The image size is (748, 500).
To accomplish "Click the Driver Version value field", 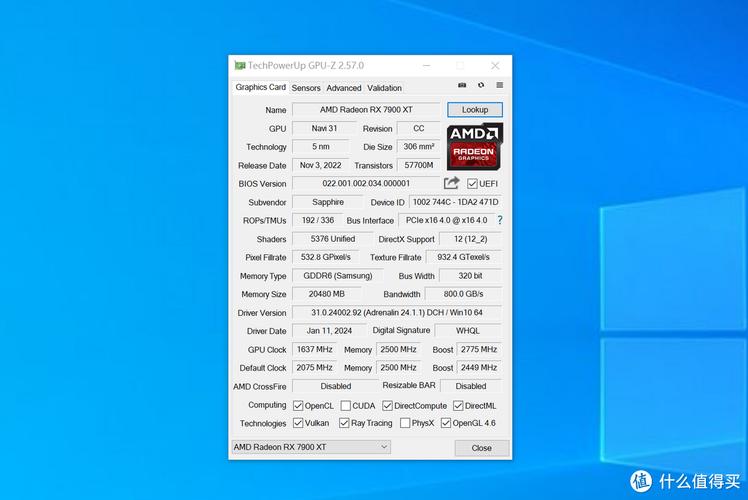I will (397, 313).
